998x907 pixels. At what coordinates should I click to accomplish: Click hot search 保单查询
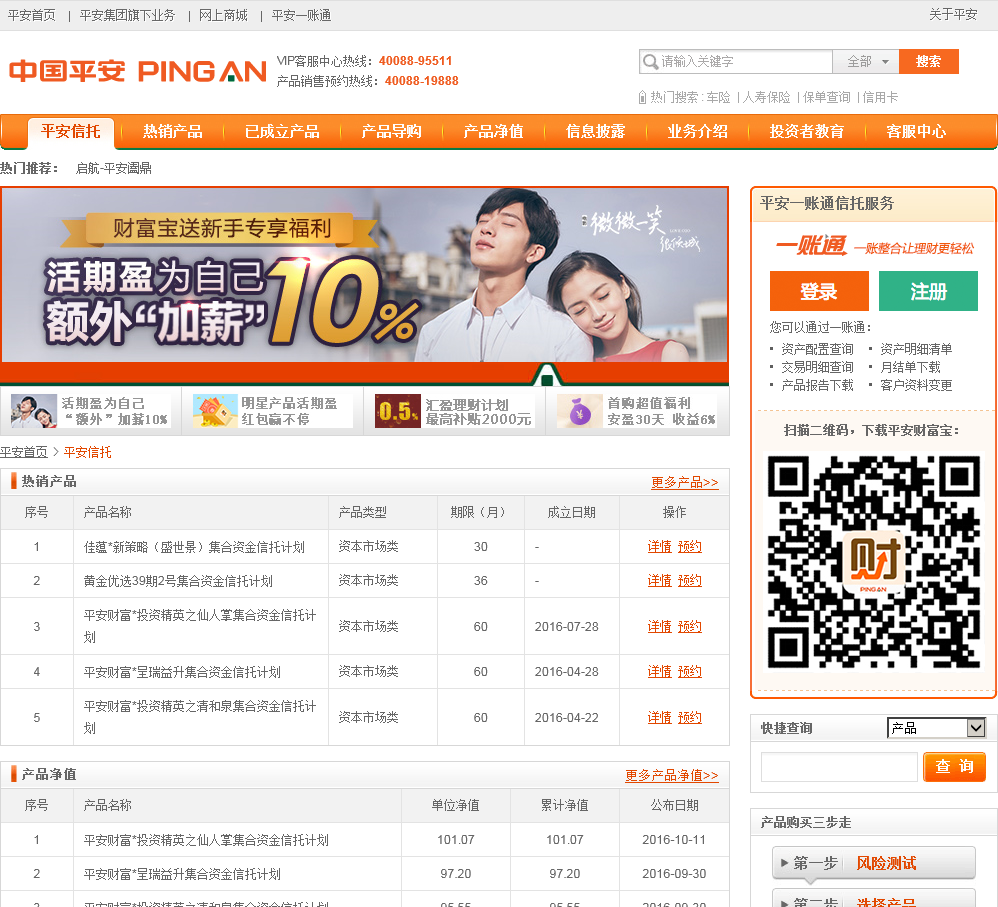pyautogui.click(x=826, y=97)
